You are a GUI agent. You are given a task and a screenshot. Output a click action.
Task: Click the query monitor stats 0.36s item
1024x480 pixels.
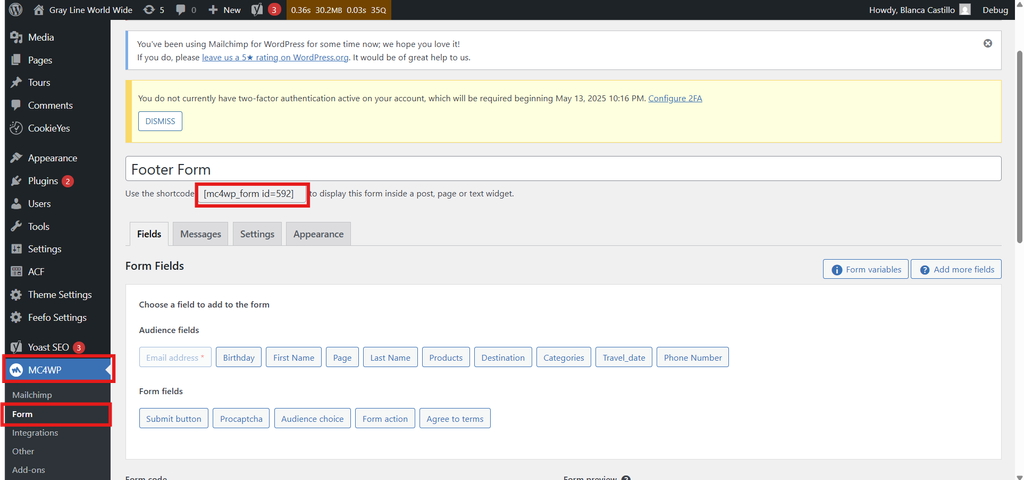[x=338, y=10]
